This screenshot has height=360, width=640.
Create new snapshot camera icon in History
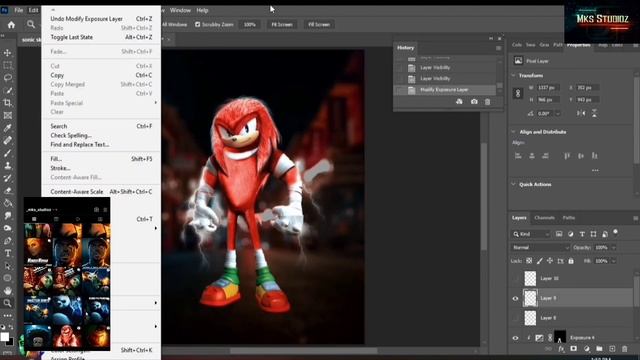[474, 102]
